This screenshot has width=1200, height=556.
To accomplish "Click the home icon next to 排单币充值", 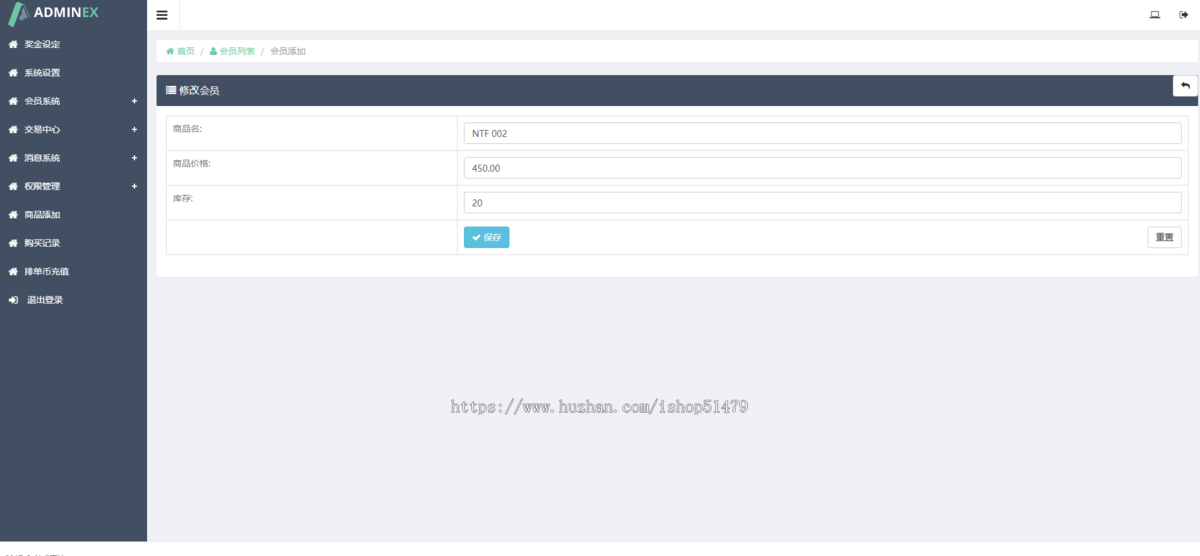I will 13,271.
